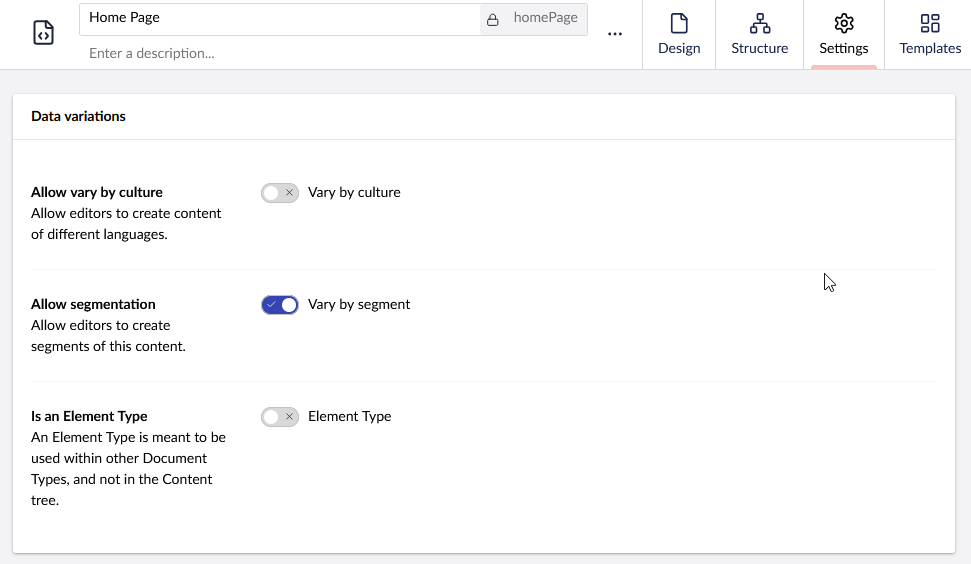
Task: Click the Element Type toggle label
Action: (350, 417)
